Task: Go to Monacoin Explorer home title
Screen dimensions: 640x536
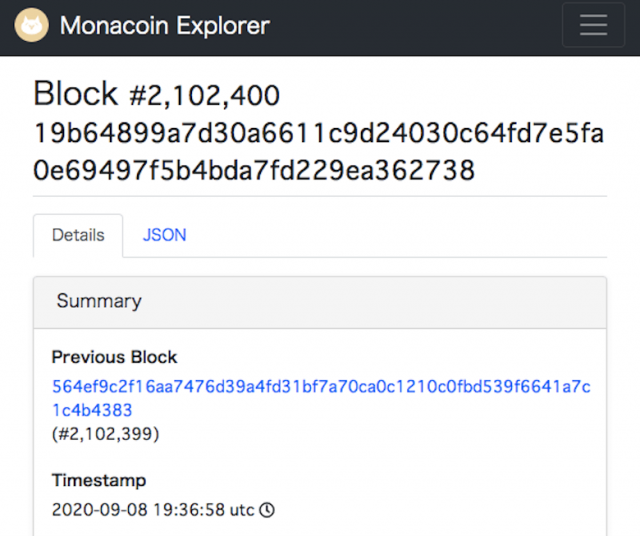Action: 165,26
